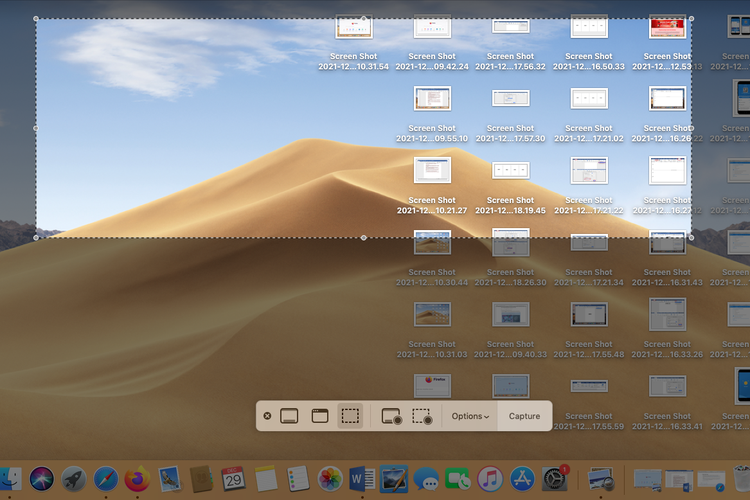Open Contacts book icon in Dock
The width and height of the screenshot is (750, 500).
point(201,478)
